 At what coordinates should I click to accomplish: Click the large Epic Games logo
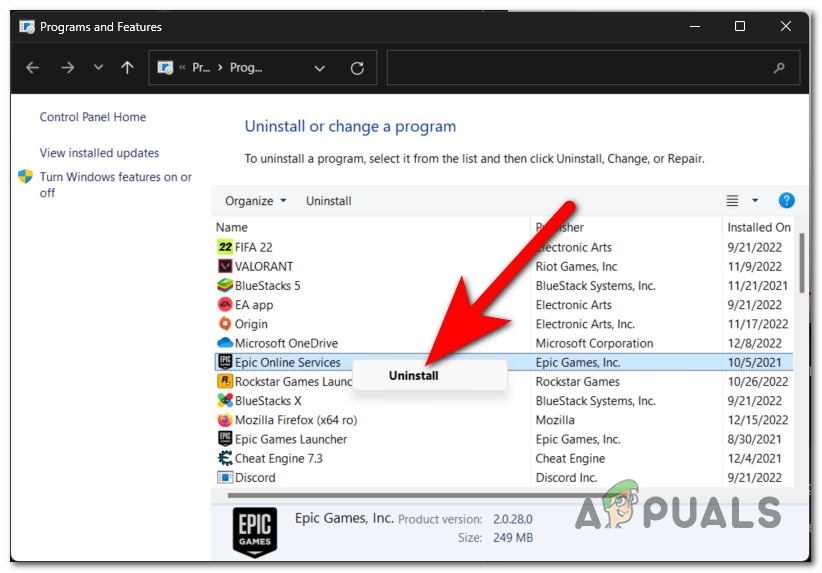click(255, 532)
